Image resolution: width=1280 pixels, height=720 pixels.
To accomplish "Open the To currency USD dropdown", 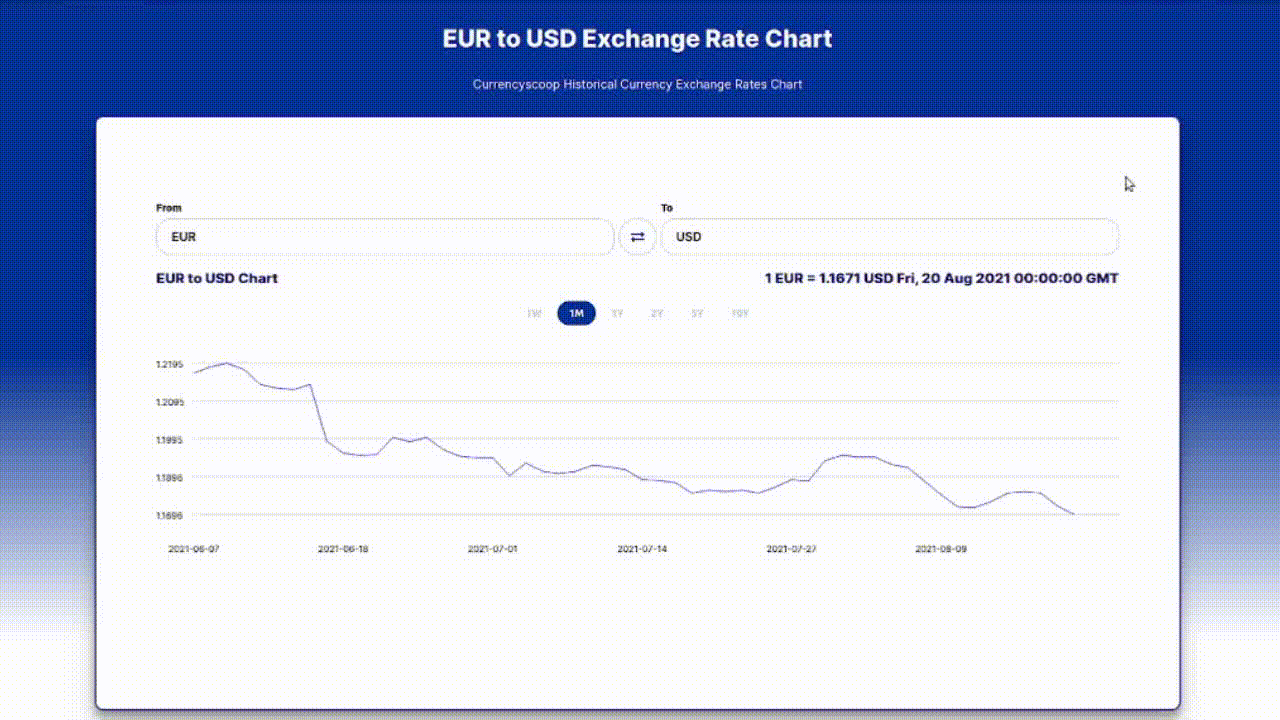I will (x=889, y=237).
